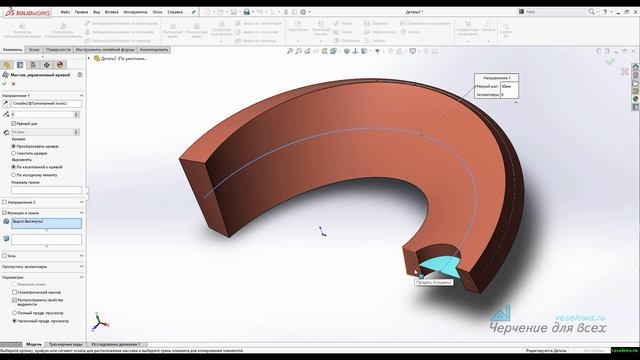Collapse the Направление 1 callout in the viewport
The width and height of the screenshot is (640, 360).
click(x=516, y=102)
